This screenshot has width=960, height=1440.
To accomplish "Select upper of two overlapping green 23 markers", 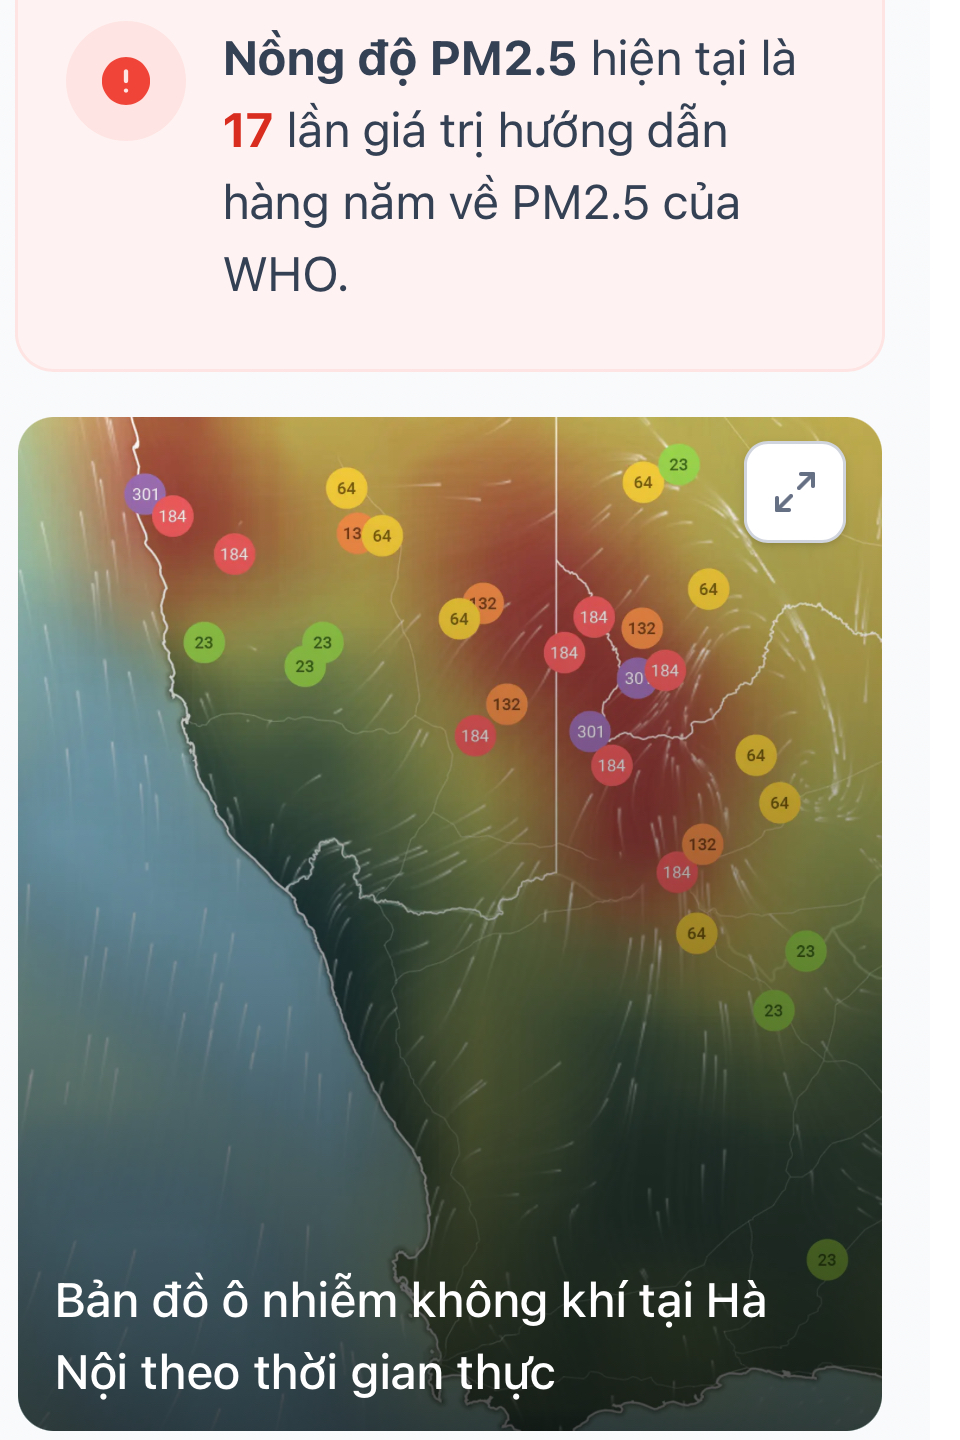I will click(x=323, y=642).
